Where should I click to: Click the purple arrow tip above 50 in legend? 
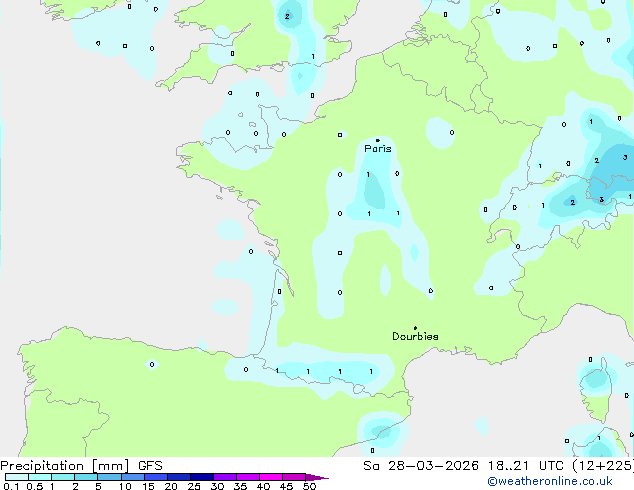317,477
